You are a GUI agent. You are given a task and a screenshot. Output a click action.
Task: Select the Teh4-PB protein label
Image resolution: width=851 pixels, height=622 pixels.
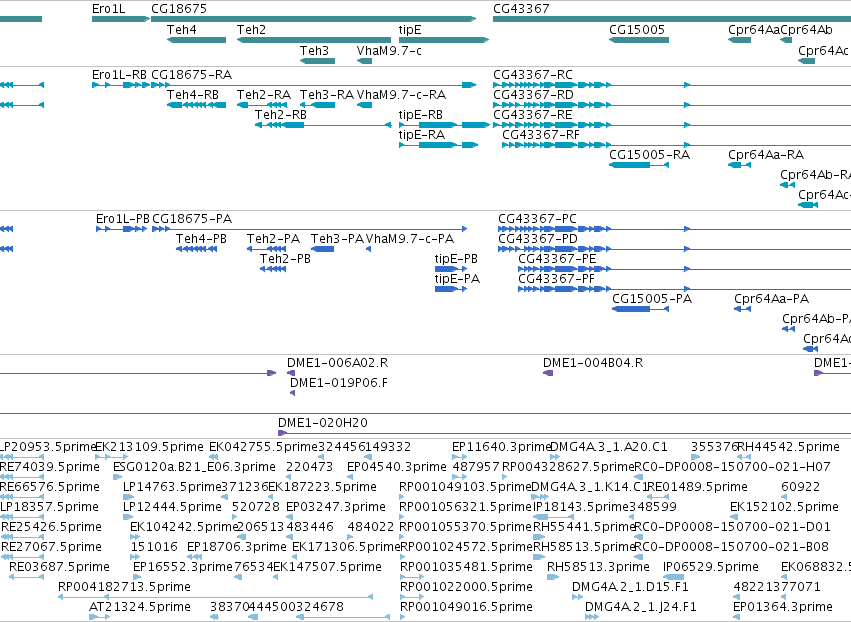coord(201,239)
